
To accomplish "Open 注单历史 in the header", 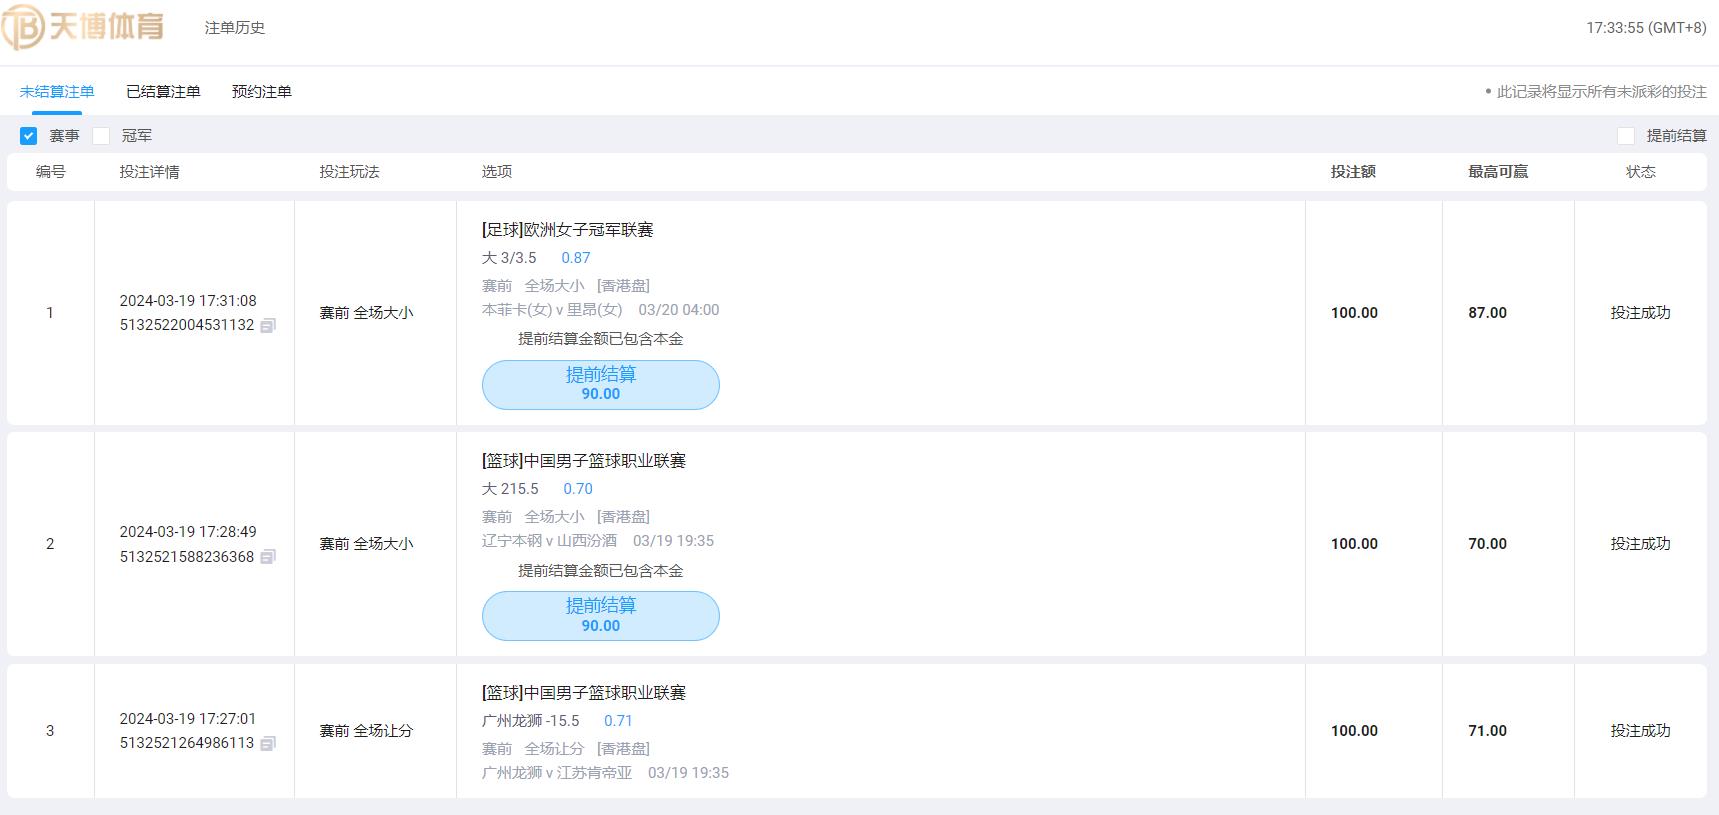I will tap(235, 28).
